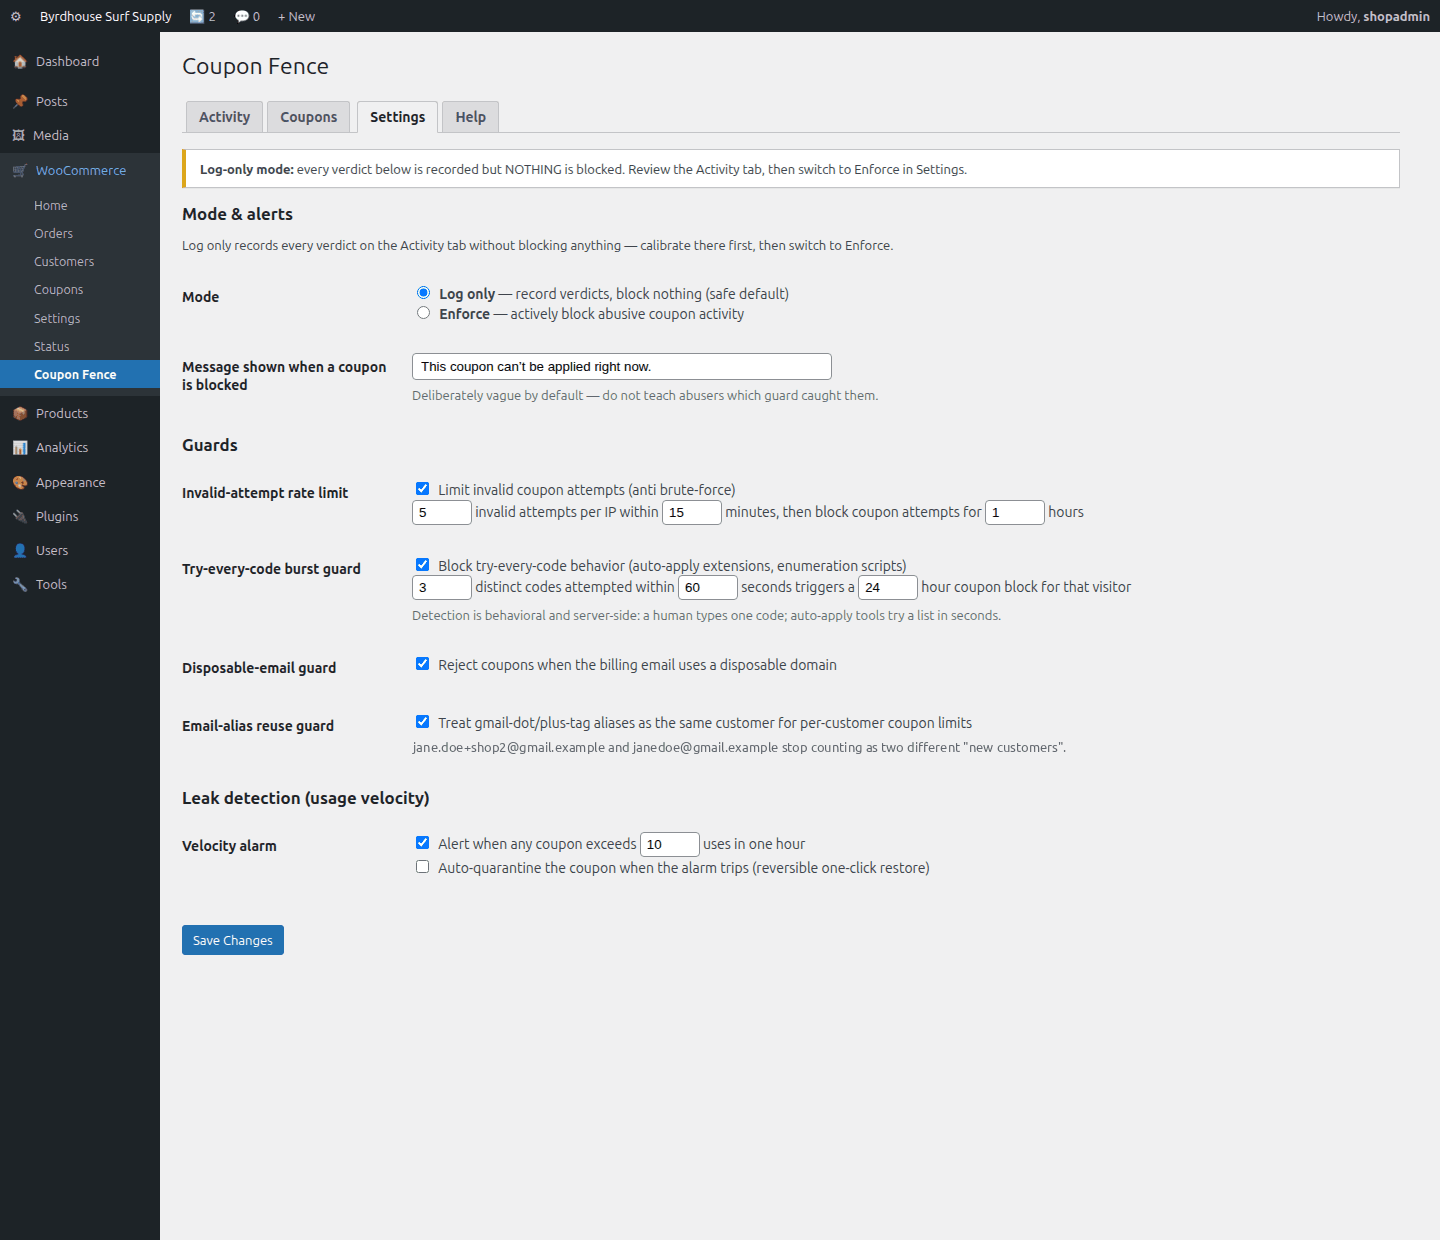Image resolution: width=1440 pixels, height=1240 pixels.
Task: Click the Products menu label
Action: click(x=62, y=414)
